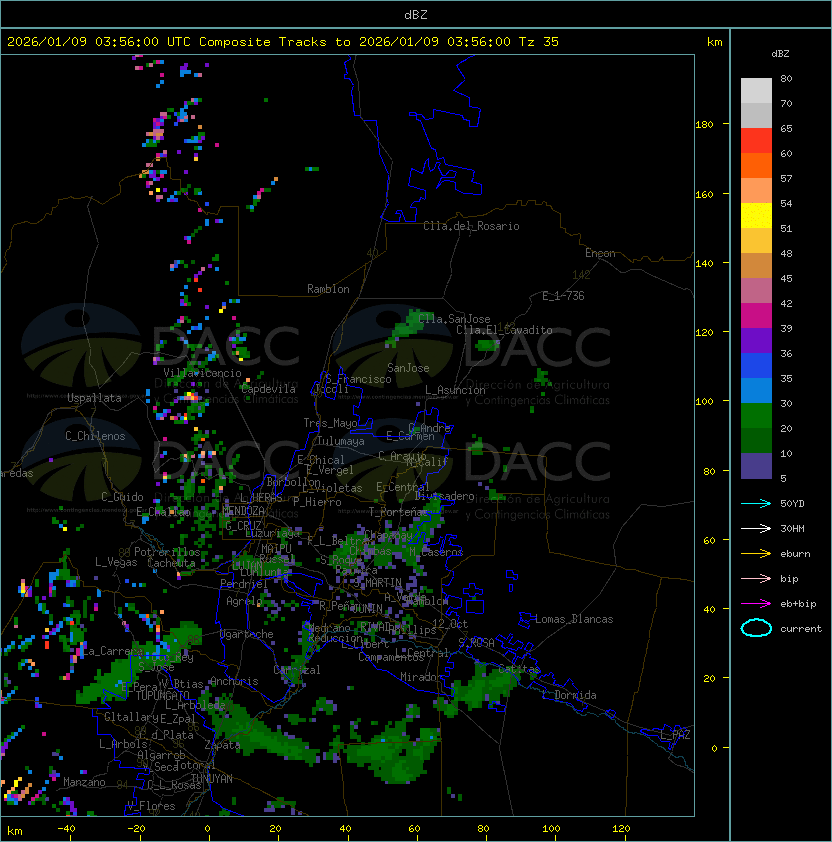Viewport: 832px width, 842px height.
Task: Click the 'Clla.del_Rosario' map label
Action: [471, 226]
